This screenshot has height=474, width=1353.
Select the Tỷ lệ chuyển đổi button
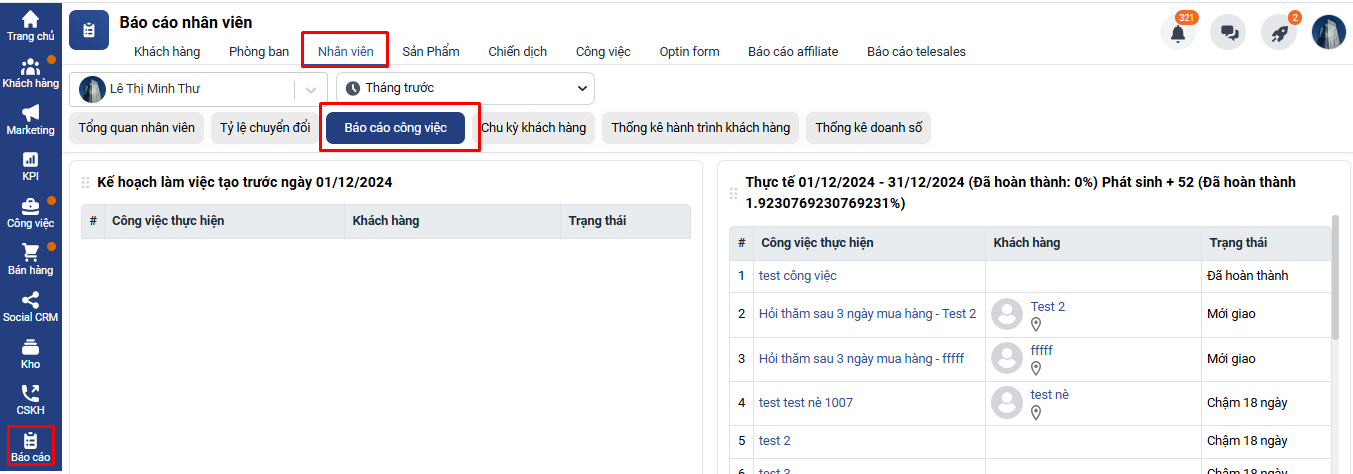point(265,128)
